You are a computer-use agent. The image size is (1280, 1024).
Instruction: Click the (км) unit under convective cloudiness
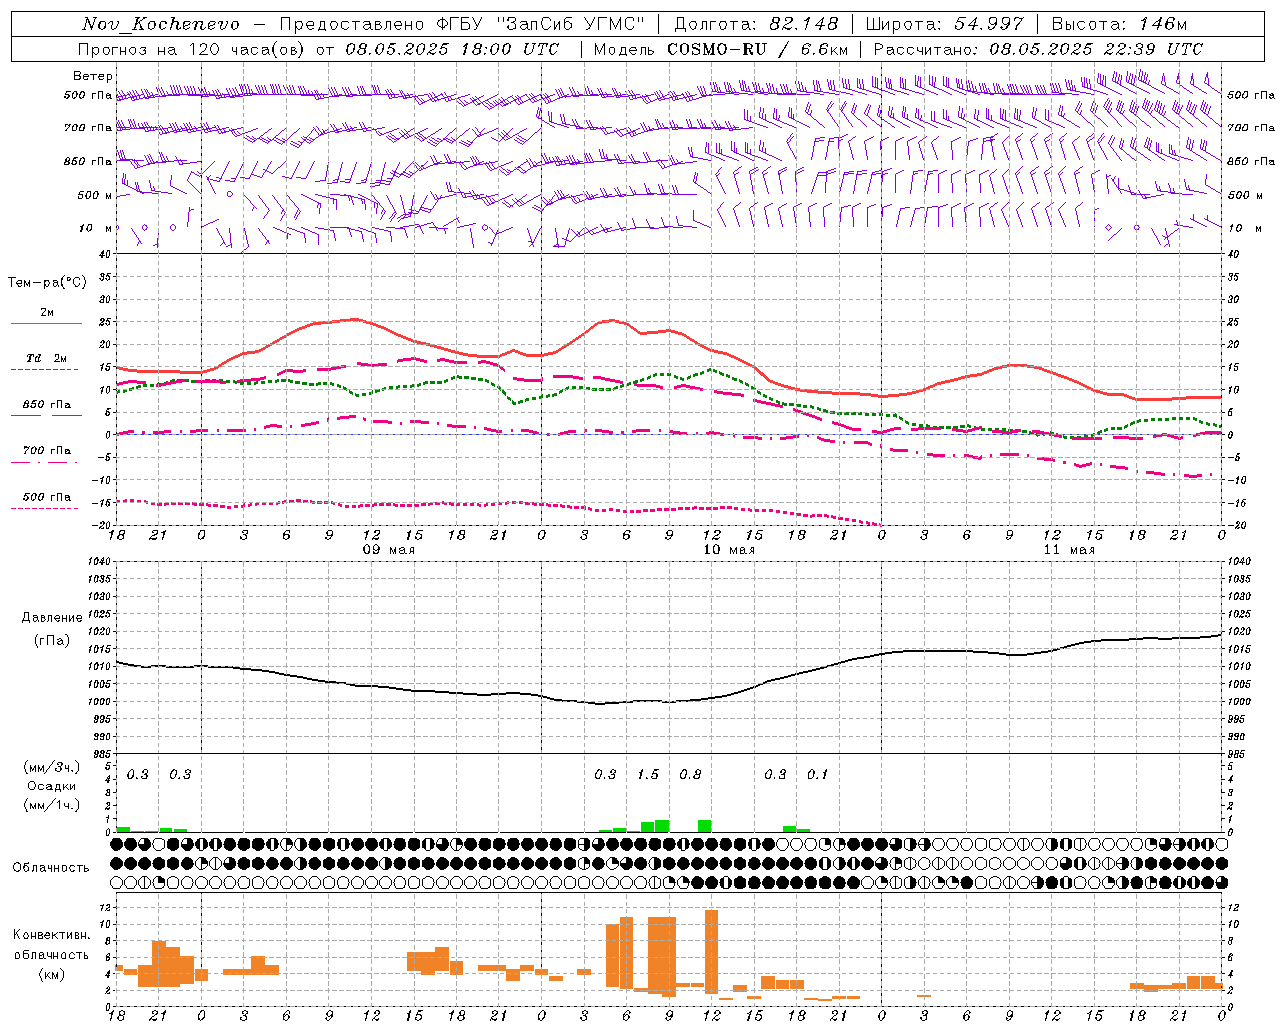52,974
